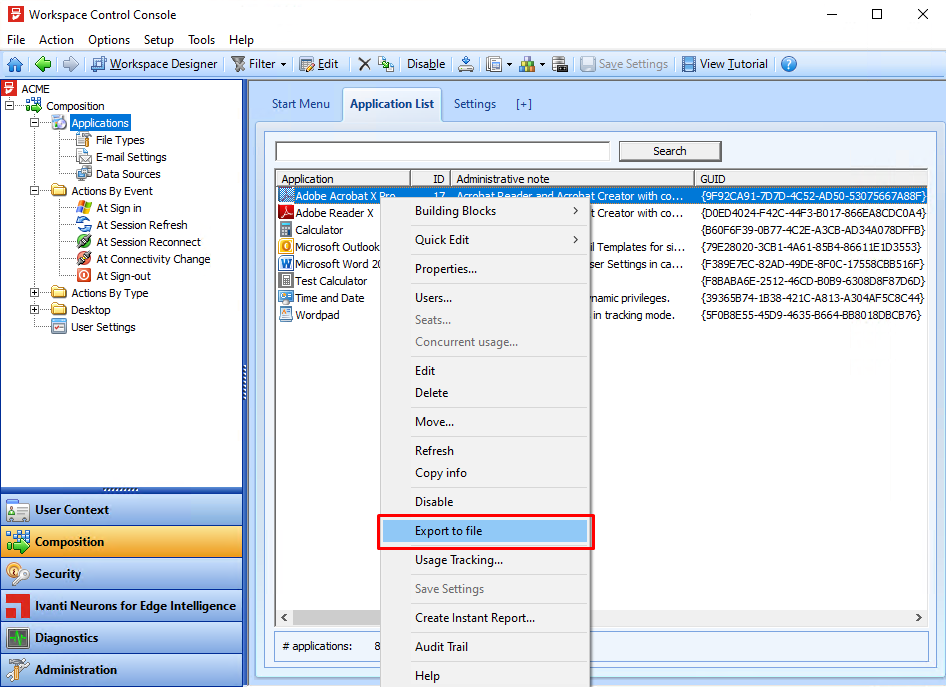Go back with the green left arrow
946x687 pixels.
click(43, 64)
